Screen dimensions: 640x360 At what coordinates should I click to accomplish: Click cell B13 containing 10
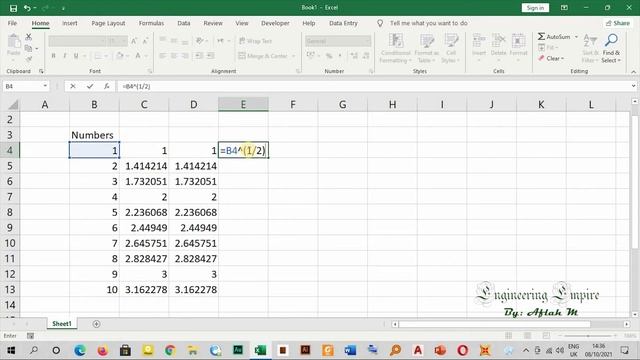click(x=94, y=290)
